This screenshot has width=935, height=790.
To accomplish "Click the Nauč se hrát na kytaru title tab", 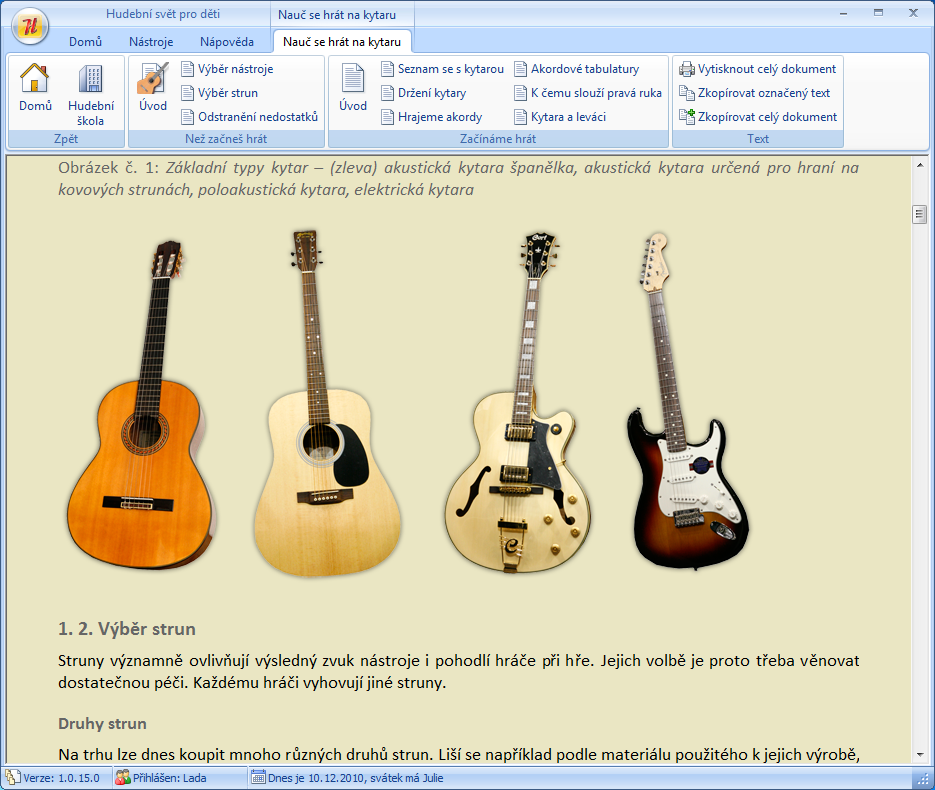I will point(337,14).
